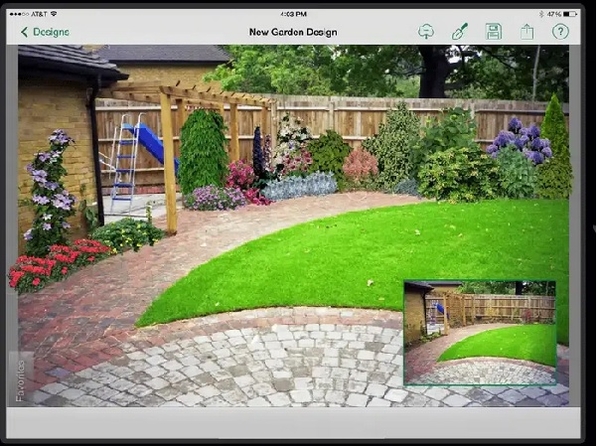Open the Favorites side tab
This screenshot has width=600, height=447.
click(21, 380)
